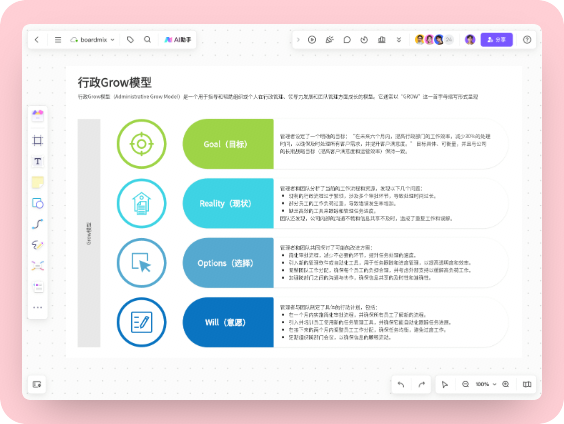Viewport: 564px width, 424px height.
Task: Expand more tools with double chevron
Action: [399, 40]
